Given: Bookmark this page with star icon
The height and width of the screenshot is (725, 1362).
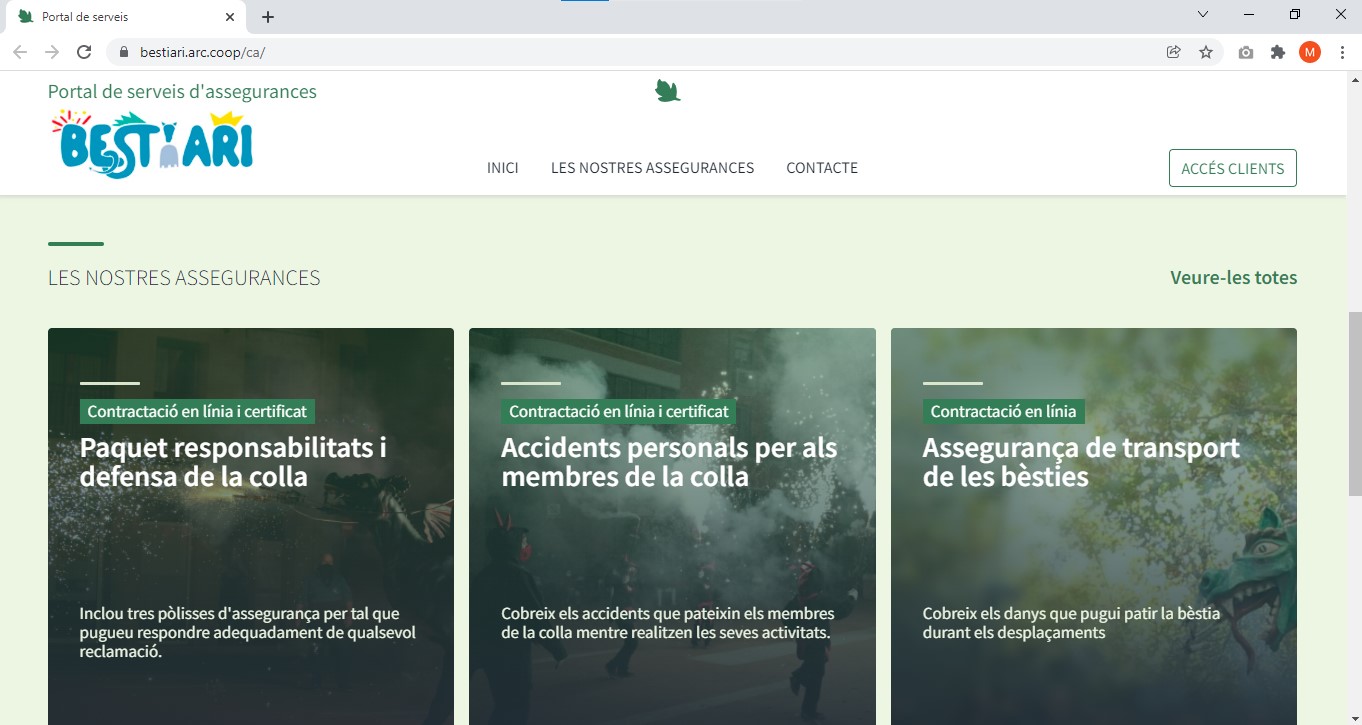Looking at the screenshot, I should point(1206,52).
